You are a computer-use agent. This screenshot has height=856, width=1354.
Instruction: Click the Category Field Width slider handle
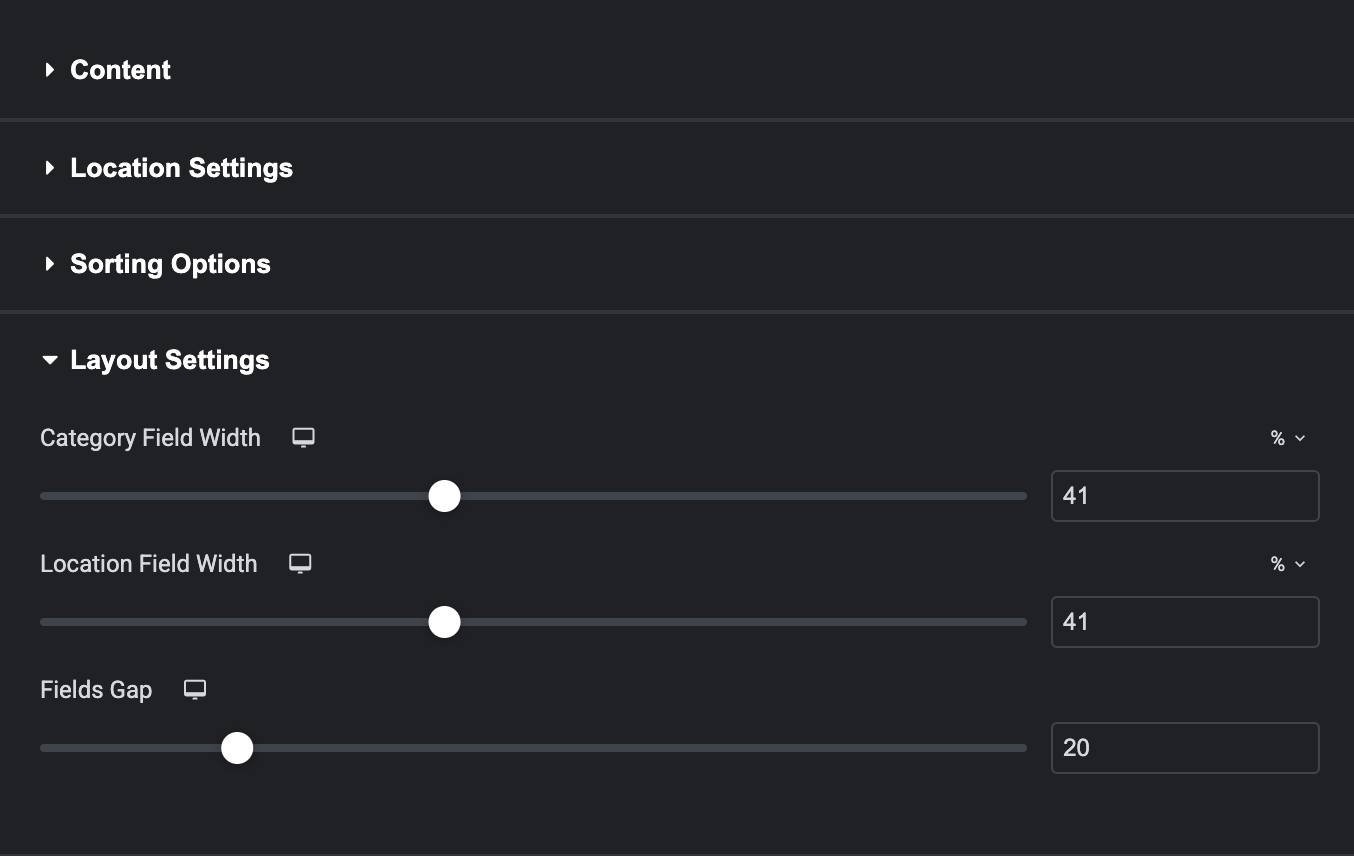444,496
